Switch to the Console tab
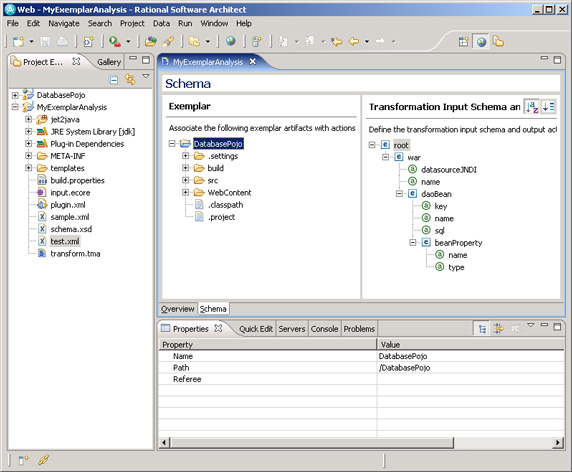This screenshot has height=472, width=572. tap(324, 329)
